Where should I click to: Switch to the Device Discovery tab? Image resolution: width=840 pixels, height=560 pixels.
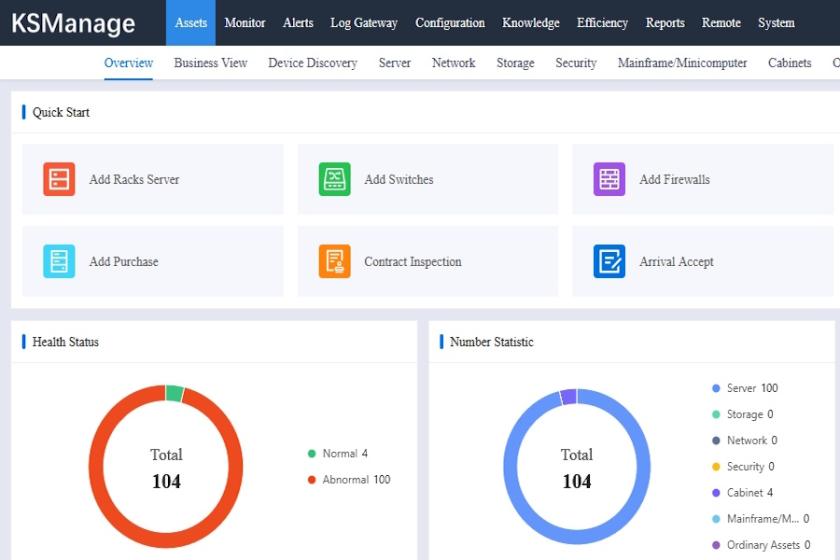point(313,63)
